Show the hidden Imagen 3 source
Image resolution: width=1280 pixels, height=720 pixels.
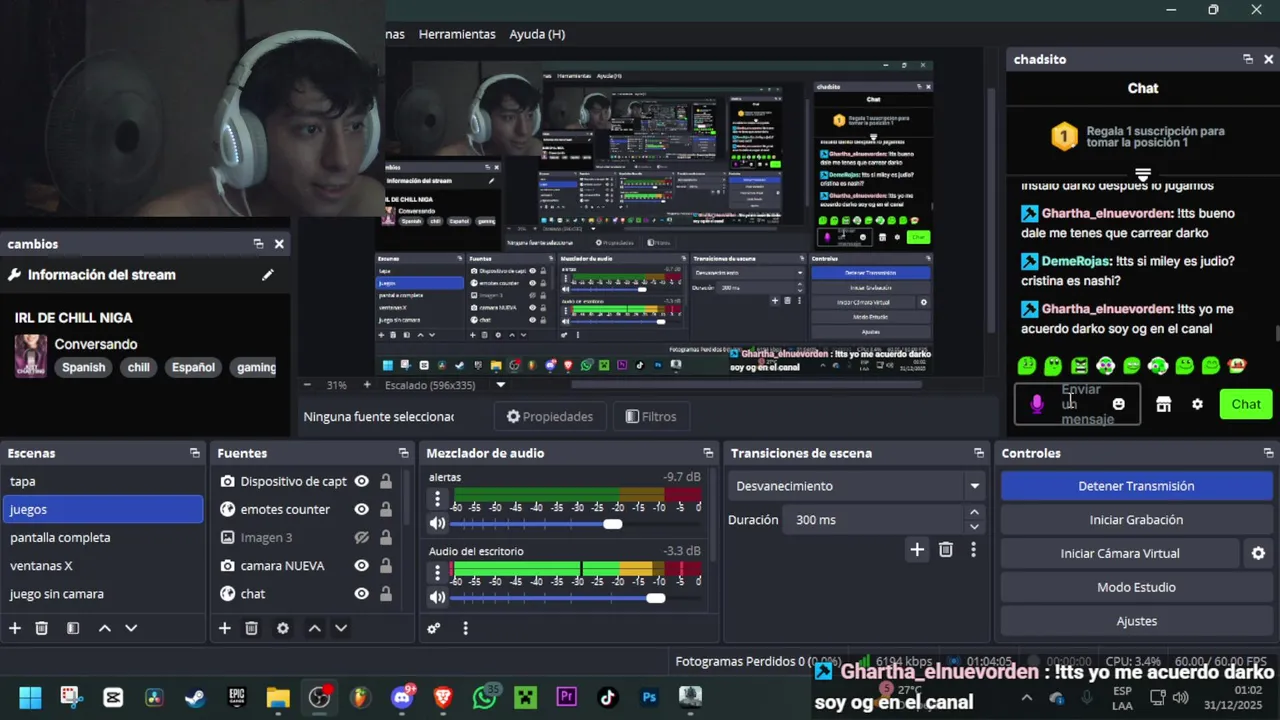(362, 537)
